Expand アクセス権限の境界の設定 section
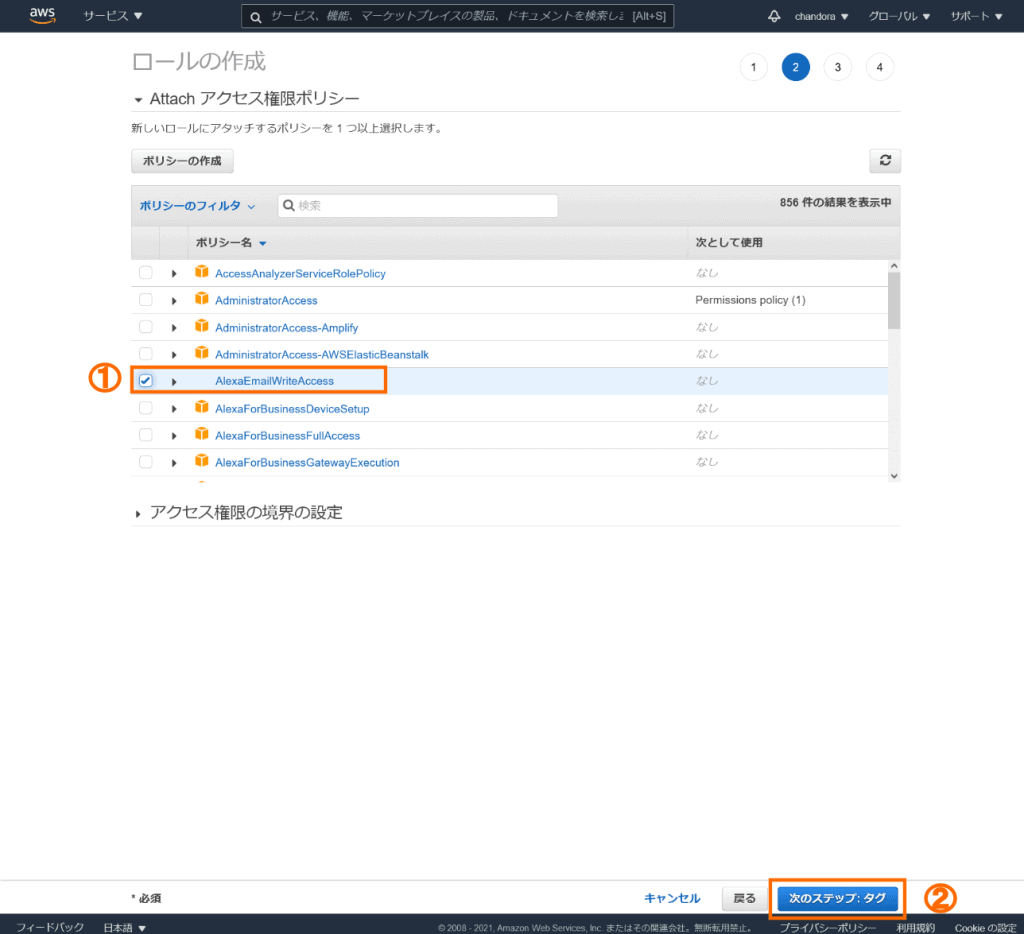1024x934 pixels. tap(138, 514)
